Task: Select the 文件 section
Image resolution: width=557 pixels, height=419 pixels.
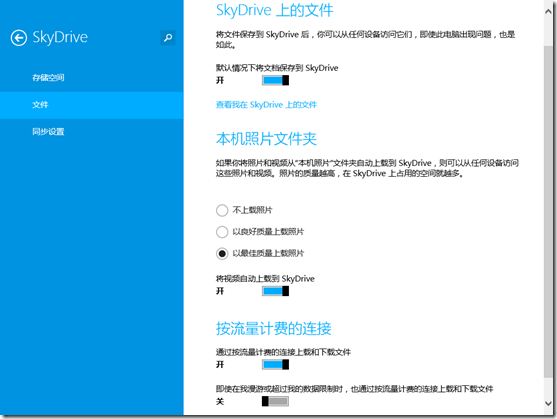Action: click(92, 105)
